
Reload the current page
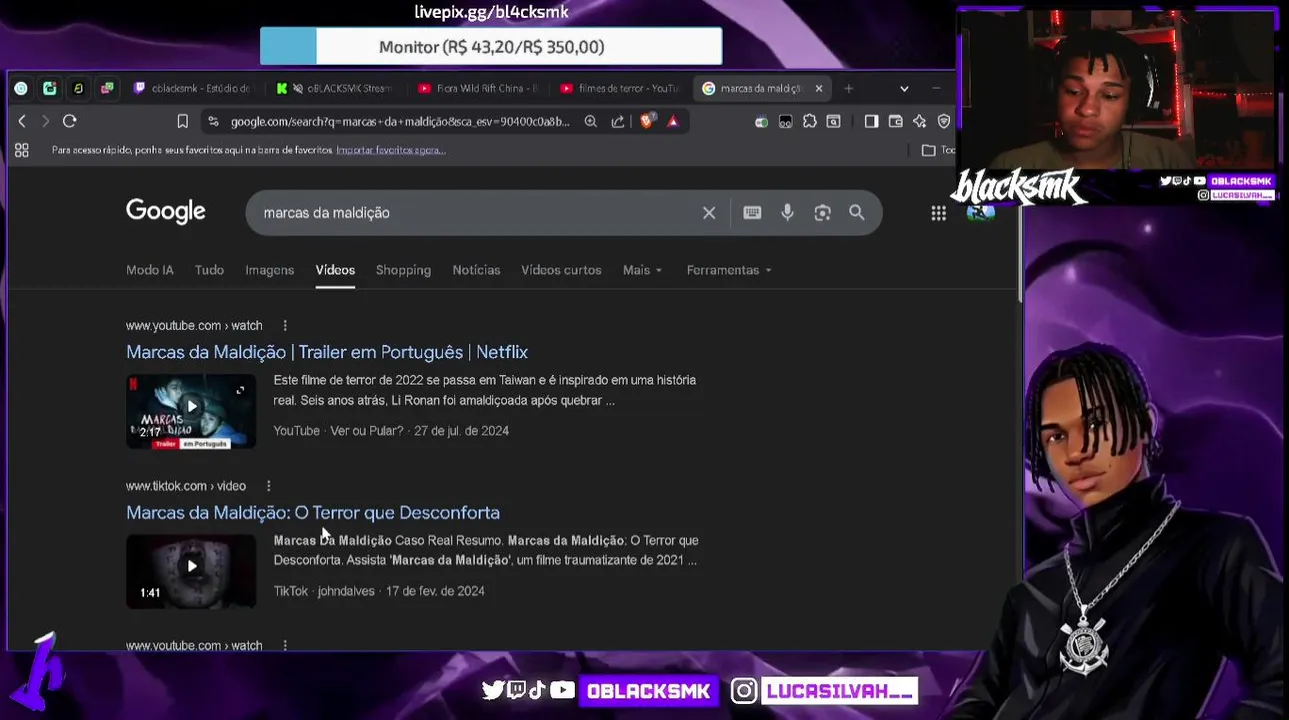(x=69, y=121)
